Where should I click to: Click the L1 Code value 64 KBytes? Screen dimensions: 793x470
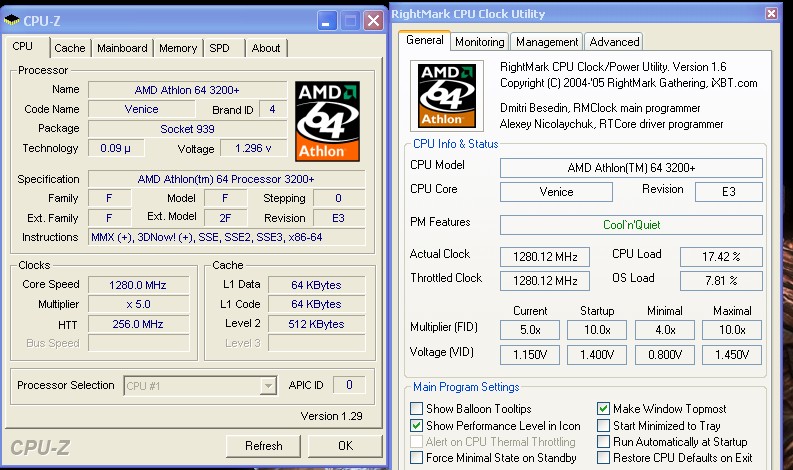point(316,304)
